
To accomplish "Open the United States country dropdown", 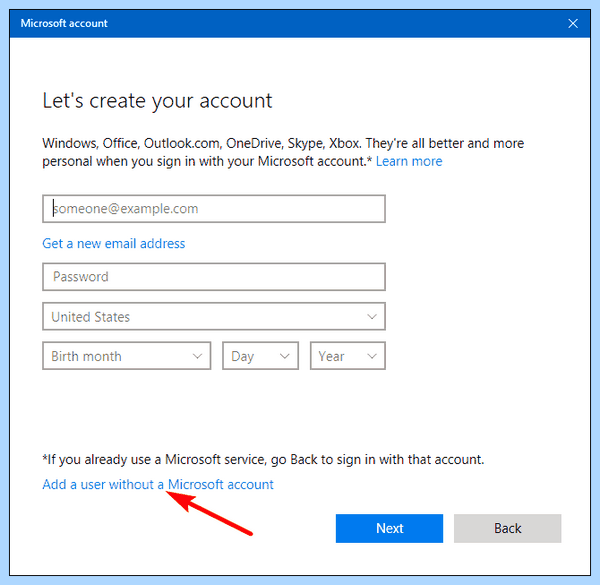I will pyautogui.click(x=214, y=316).
